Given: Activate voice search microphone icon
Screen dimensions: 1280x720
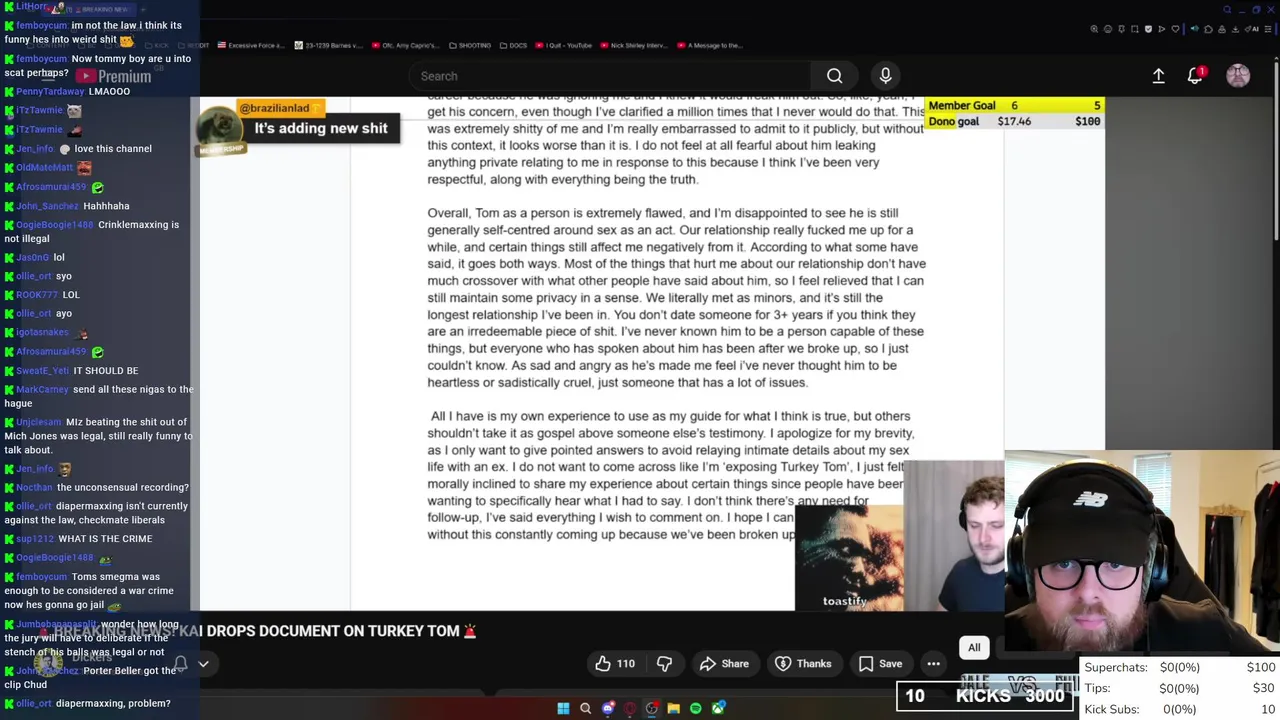Looking at the screenshot, I should click(885, 76).
